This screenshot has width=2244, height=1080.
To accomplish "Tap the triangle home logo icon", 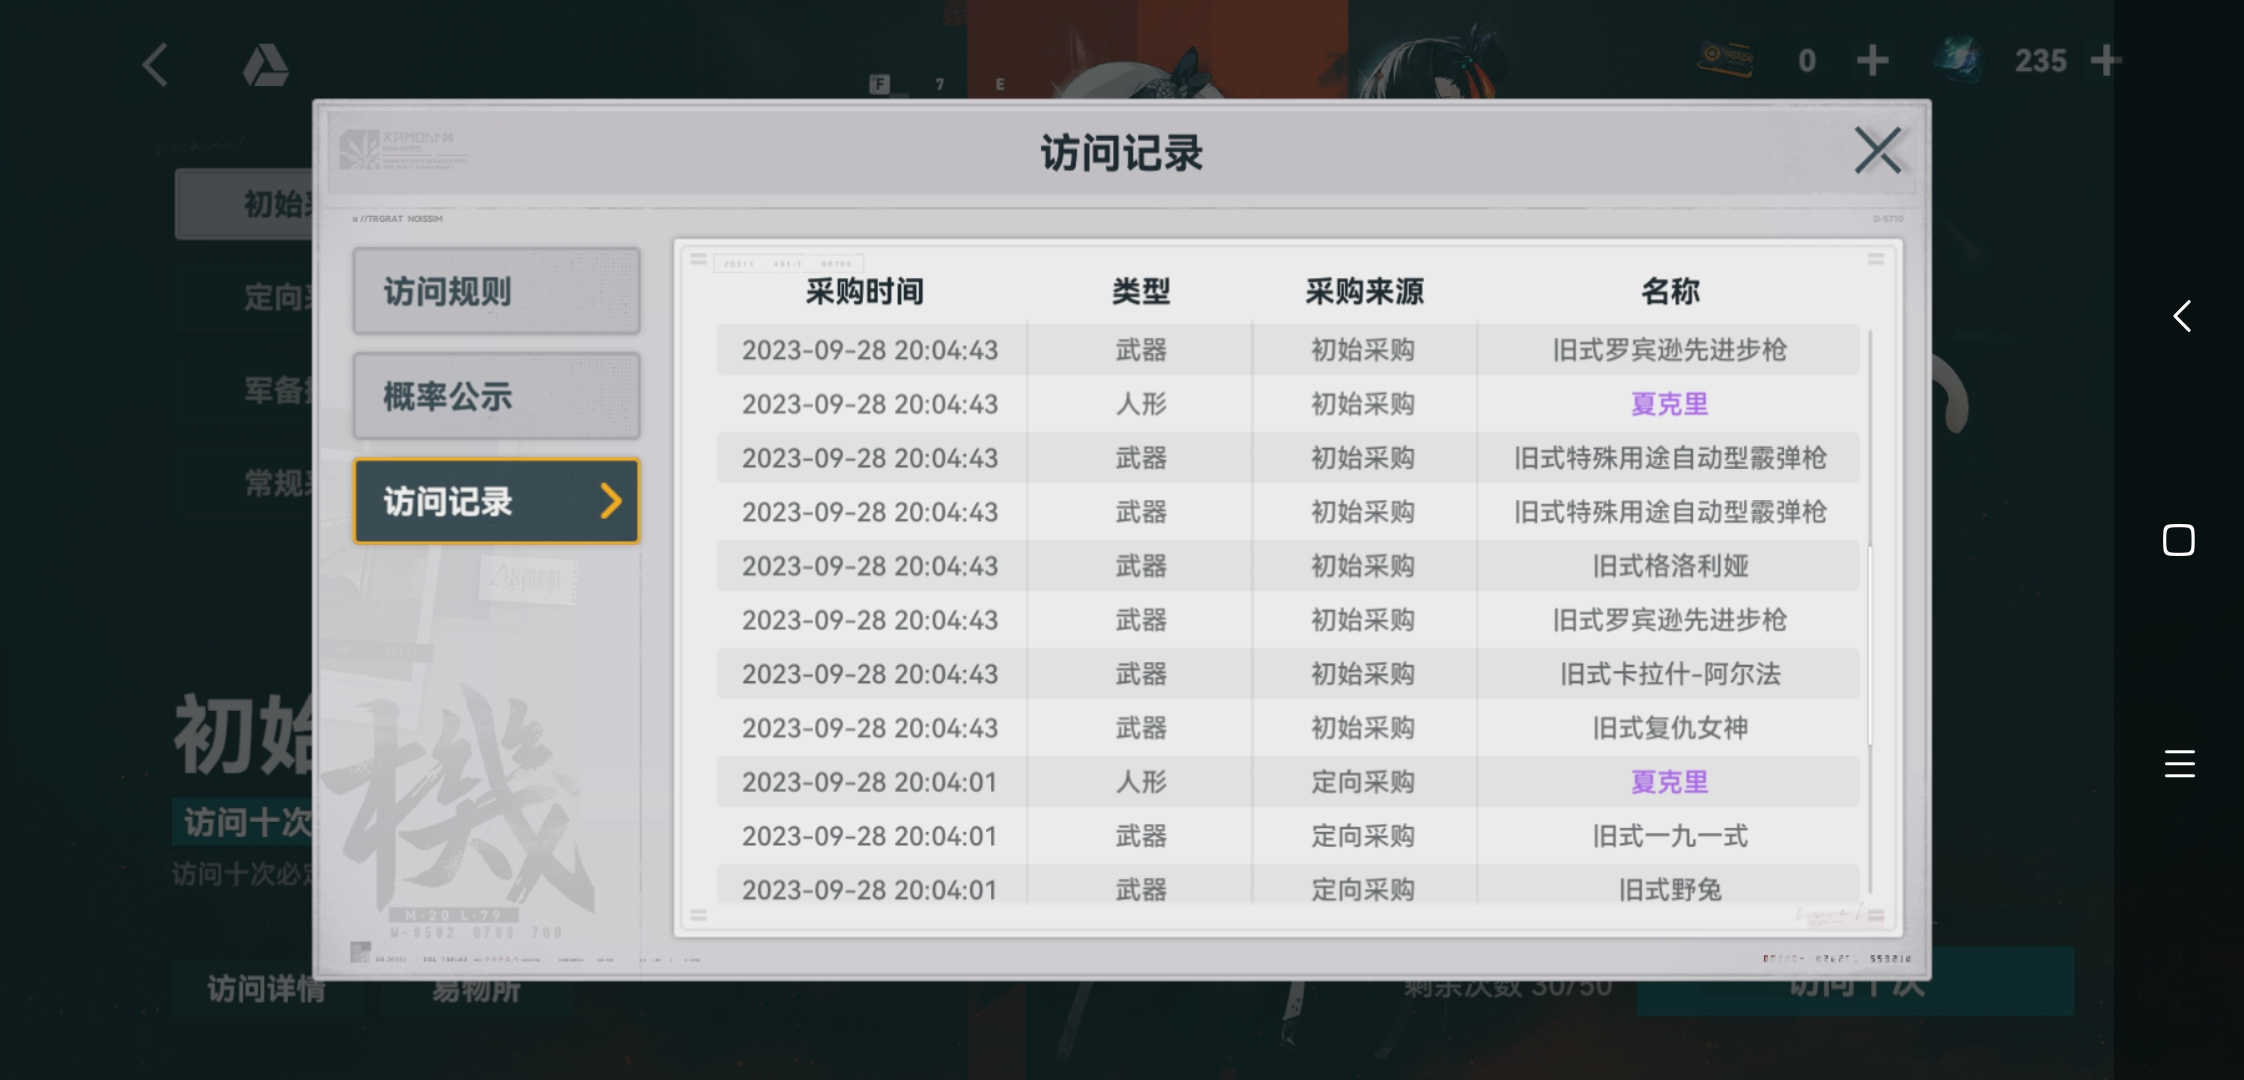I will (x=265, y=65).
